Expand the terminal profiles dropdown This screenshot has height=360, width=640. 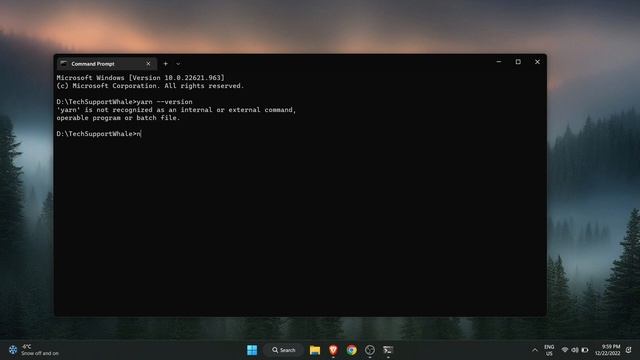pyautogui.click(x=178, y=64)
